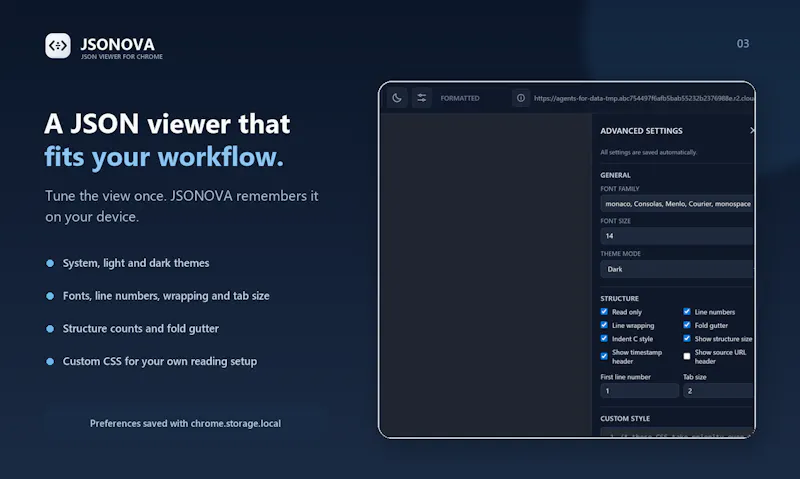Click 'Preferences saved with chrome.storage.local' text
Image resolution: width=800 pixels, height=479 pixels.
(185, 423)
